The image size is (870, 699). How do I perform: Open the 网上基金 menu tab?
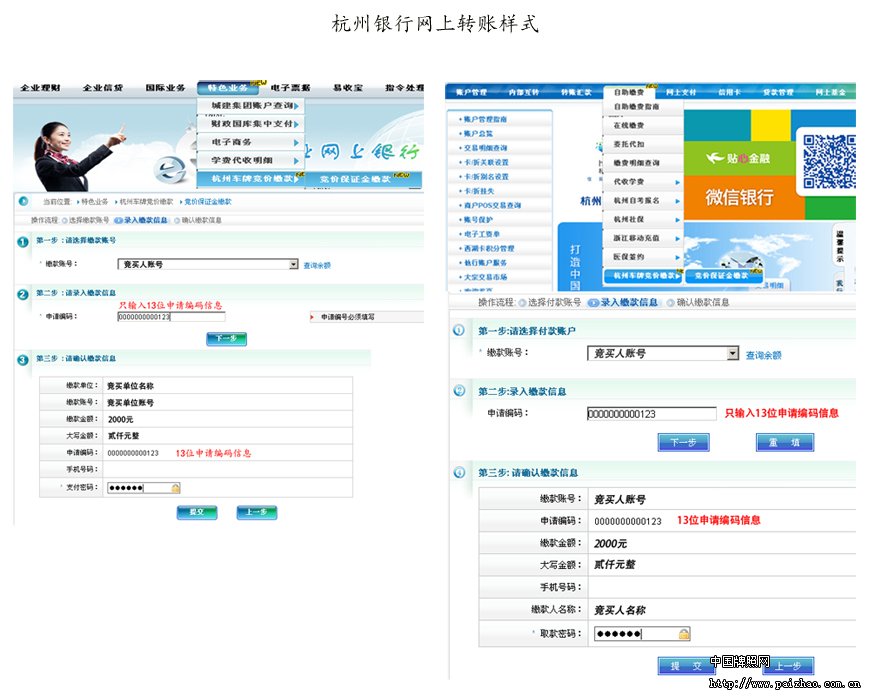click(831, 92)
